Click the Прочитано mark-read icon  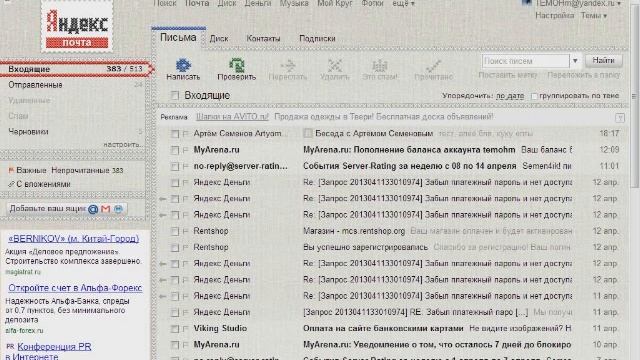[433, 66]
